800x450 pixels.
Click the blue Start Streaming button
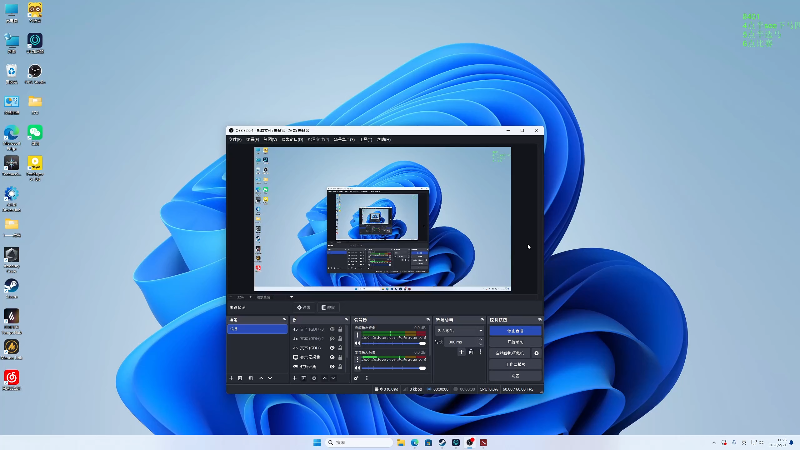(x=515, y=330)
